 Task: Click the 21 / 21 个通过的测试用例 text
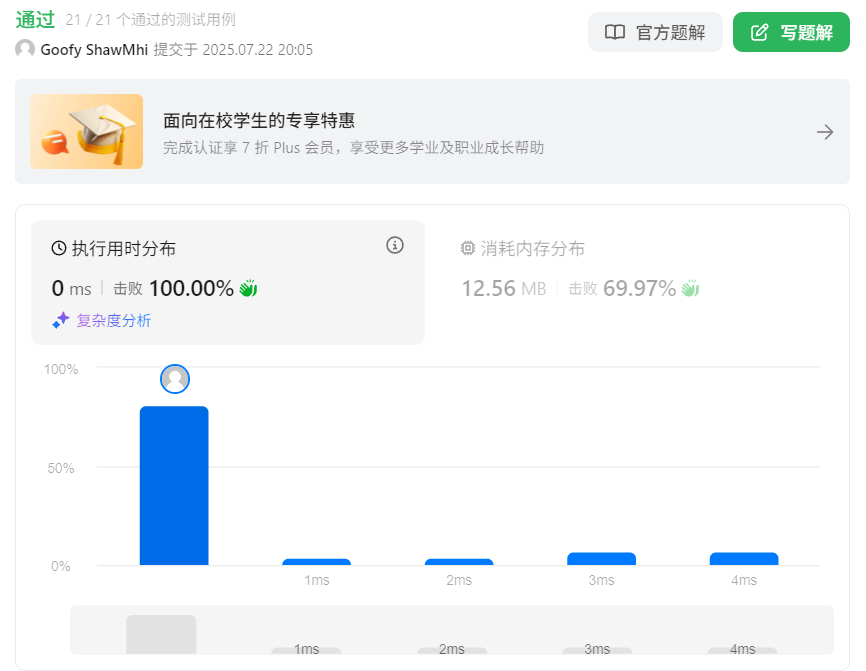pos(150,20)
